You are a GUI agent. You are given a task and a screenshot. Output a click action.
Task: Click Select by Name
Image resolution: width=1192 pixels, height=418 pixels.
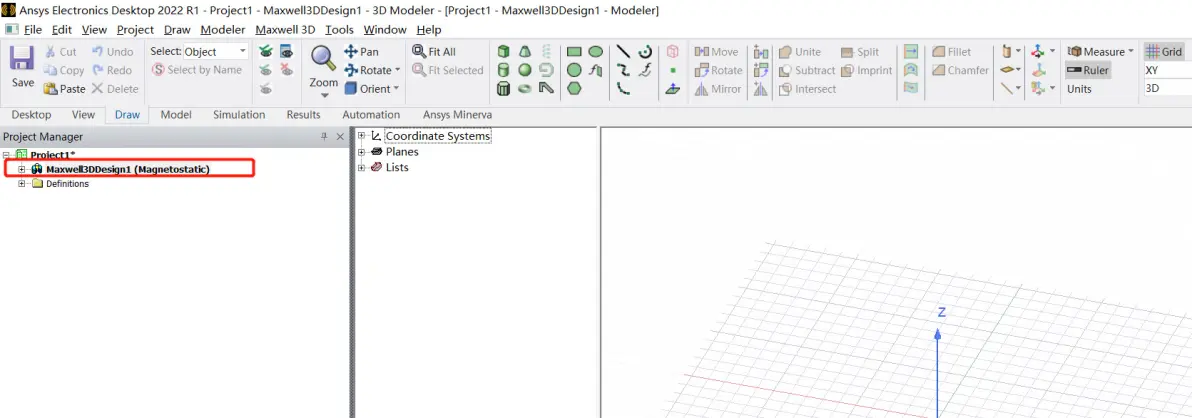pos(197,70)
